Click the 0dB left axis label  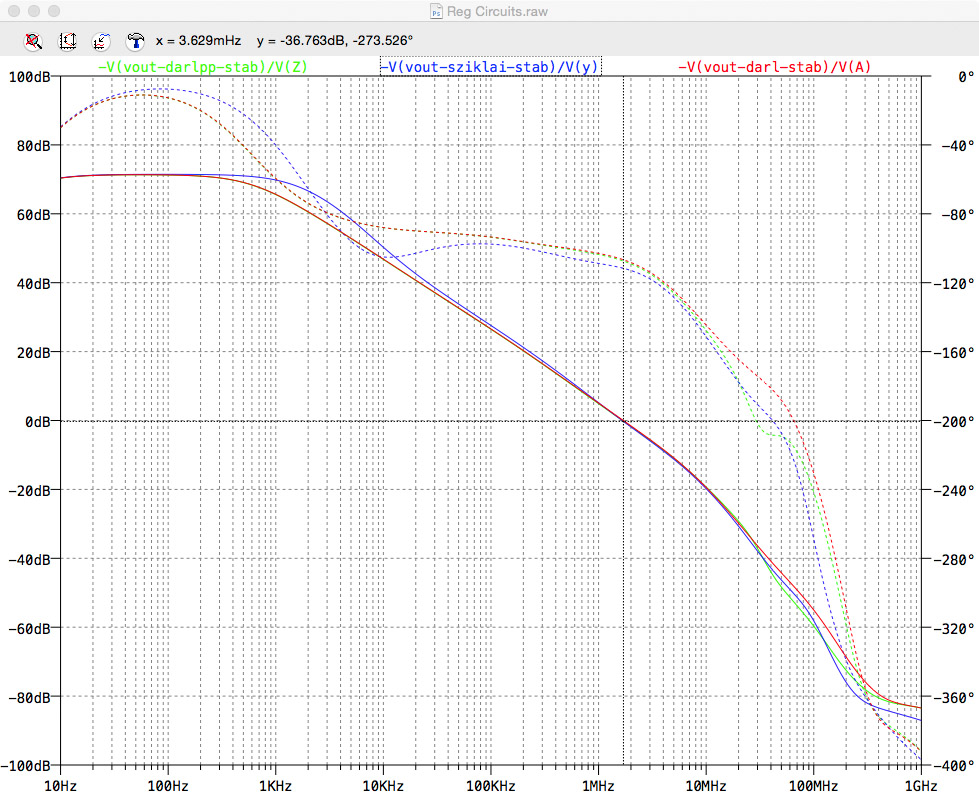(37, 422)
